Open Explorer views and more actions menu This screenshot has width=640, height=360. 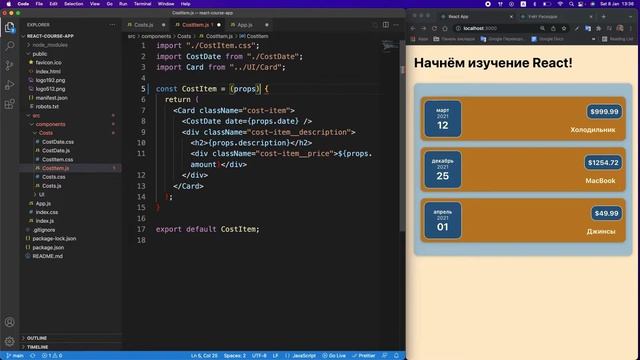(x=112, y=25)
